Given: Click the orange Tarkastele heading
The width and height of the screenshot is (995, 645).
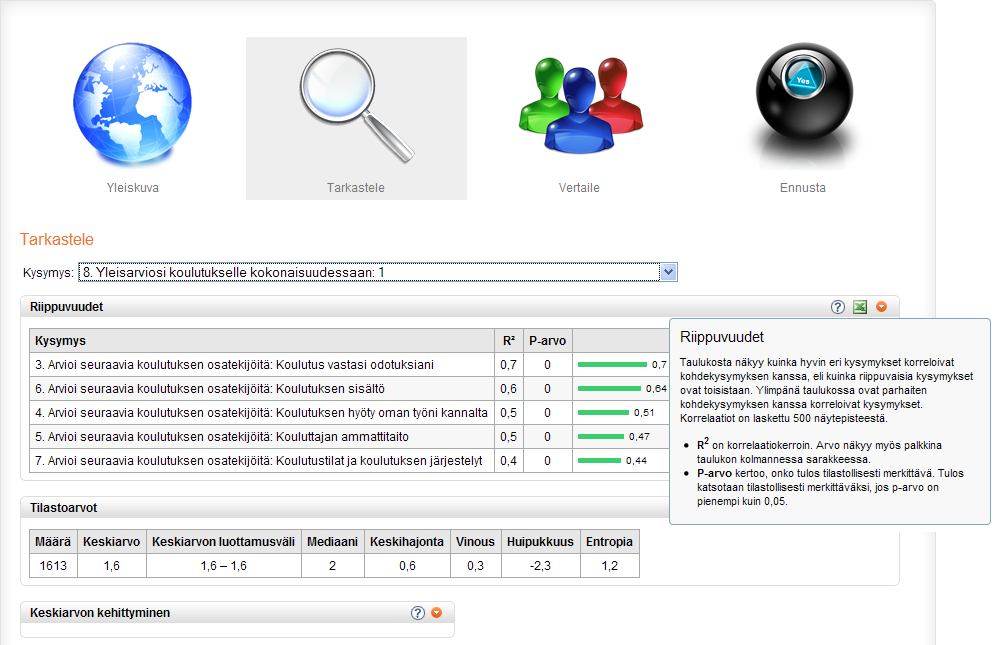Looking at the screenshot, I should pyautogui.click(x=56, y=239).
